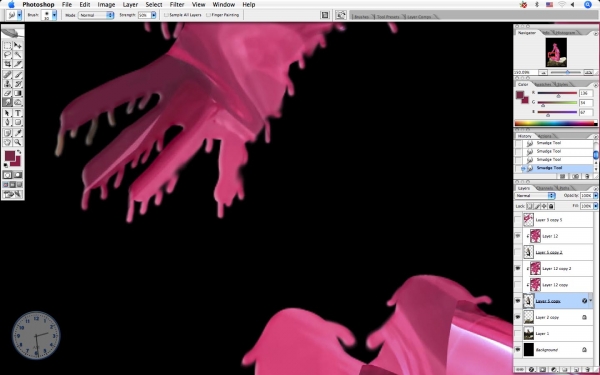The image size is (600, 375).
Task: Select the Magic Wand tool
Action: tap(18, 55)
